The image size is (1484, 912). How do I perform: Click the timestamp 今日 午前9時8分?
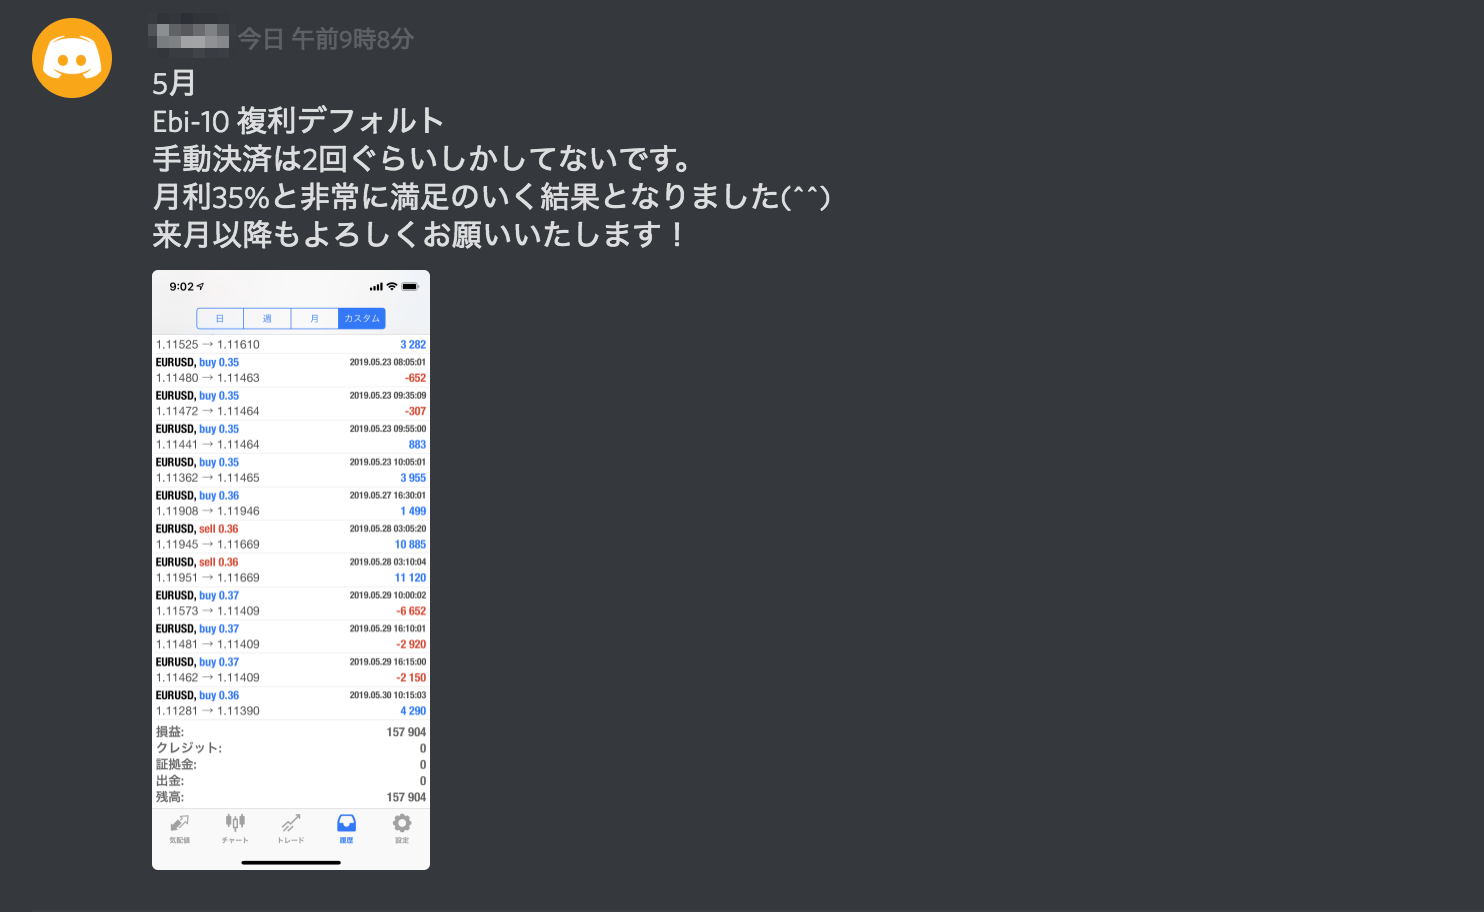tap(325, 39)
